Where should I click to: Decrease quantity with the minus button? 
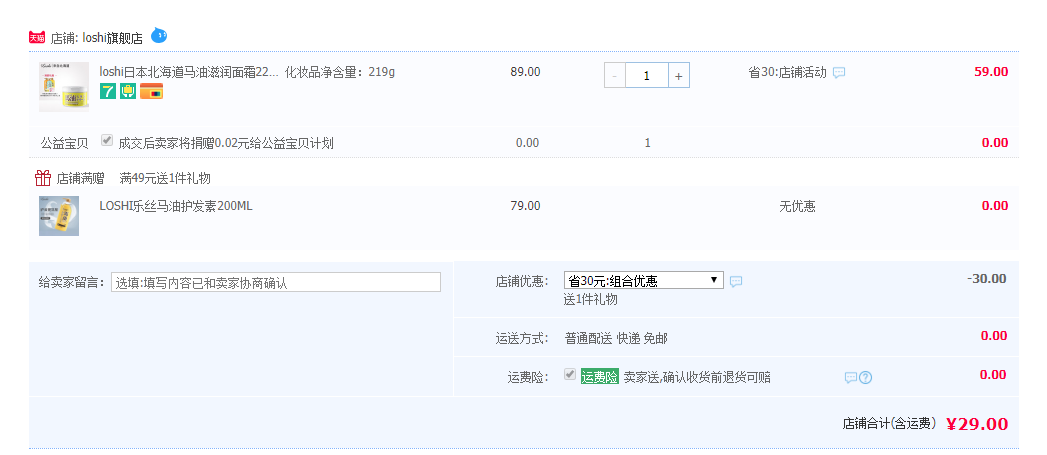[x=615, y=75]
